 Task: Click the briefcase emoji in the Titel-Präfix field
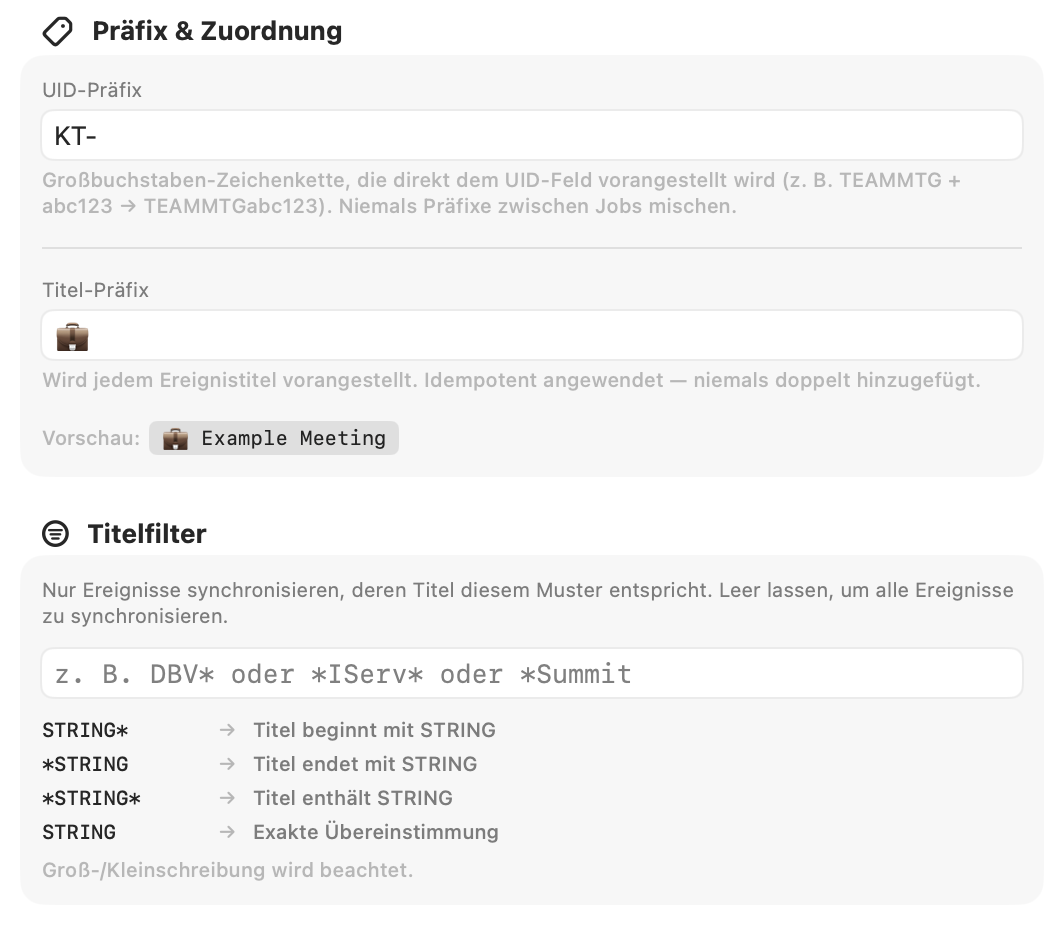point(72,336)
